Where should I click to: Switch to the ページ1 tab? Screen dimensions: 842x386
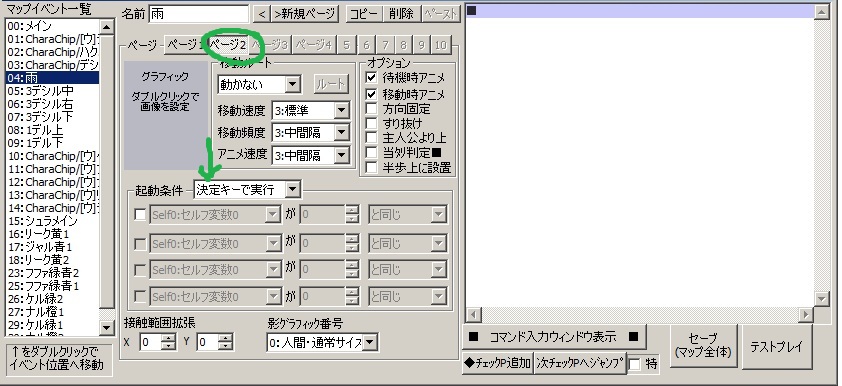tap(186, 45)
